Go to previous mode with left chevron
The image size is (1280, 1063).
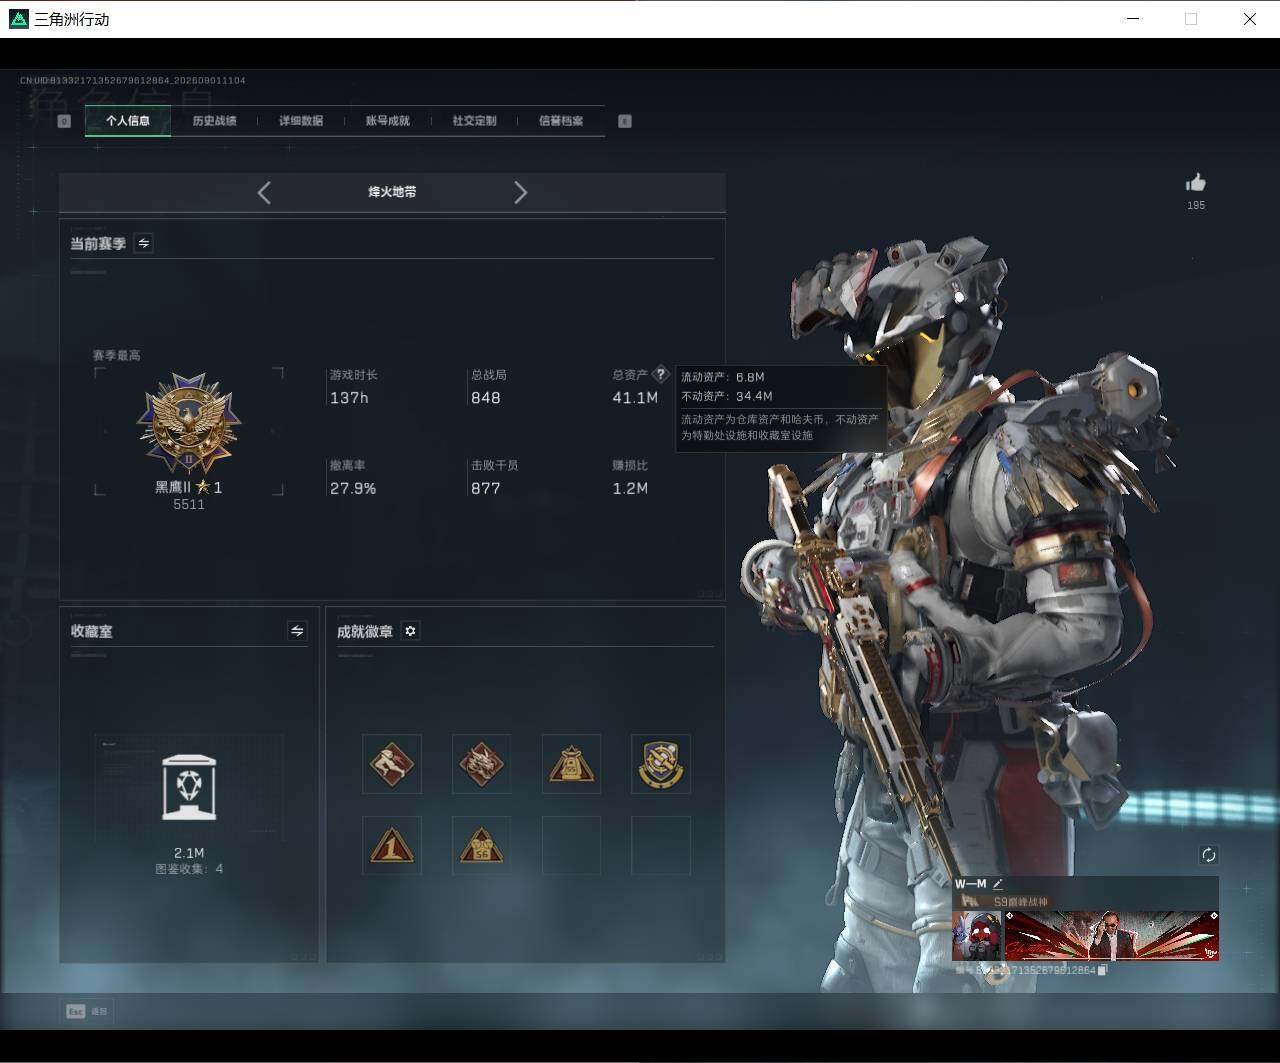coord(264,193)
